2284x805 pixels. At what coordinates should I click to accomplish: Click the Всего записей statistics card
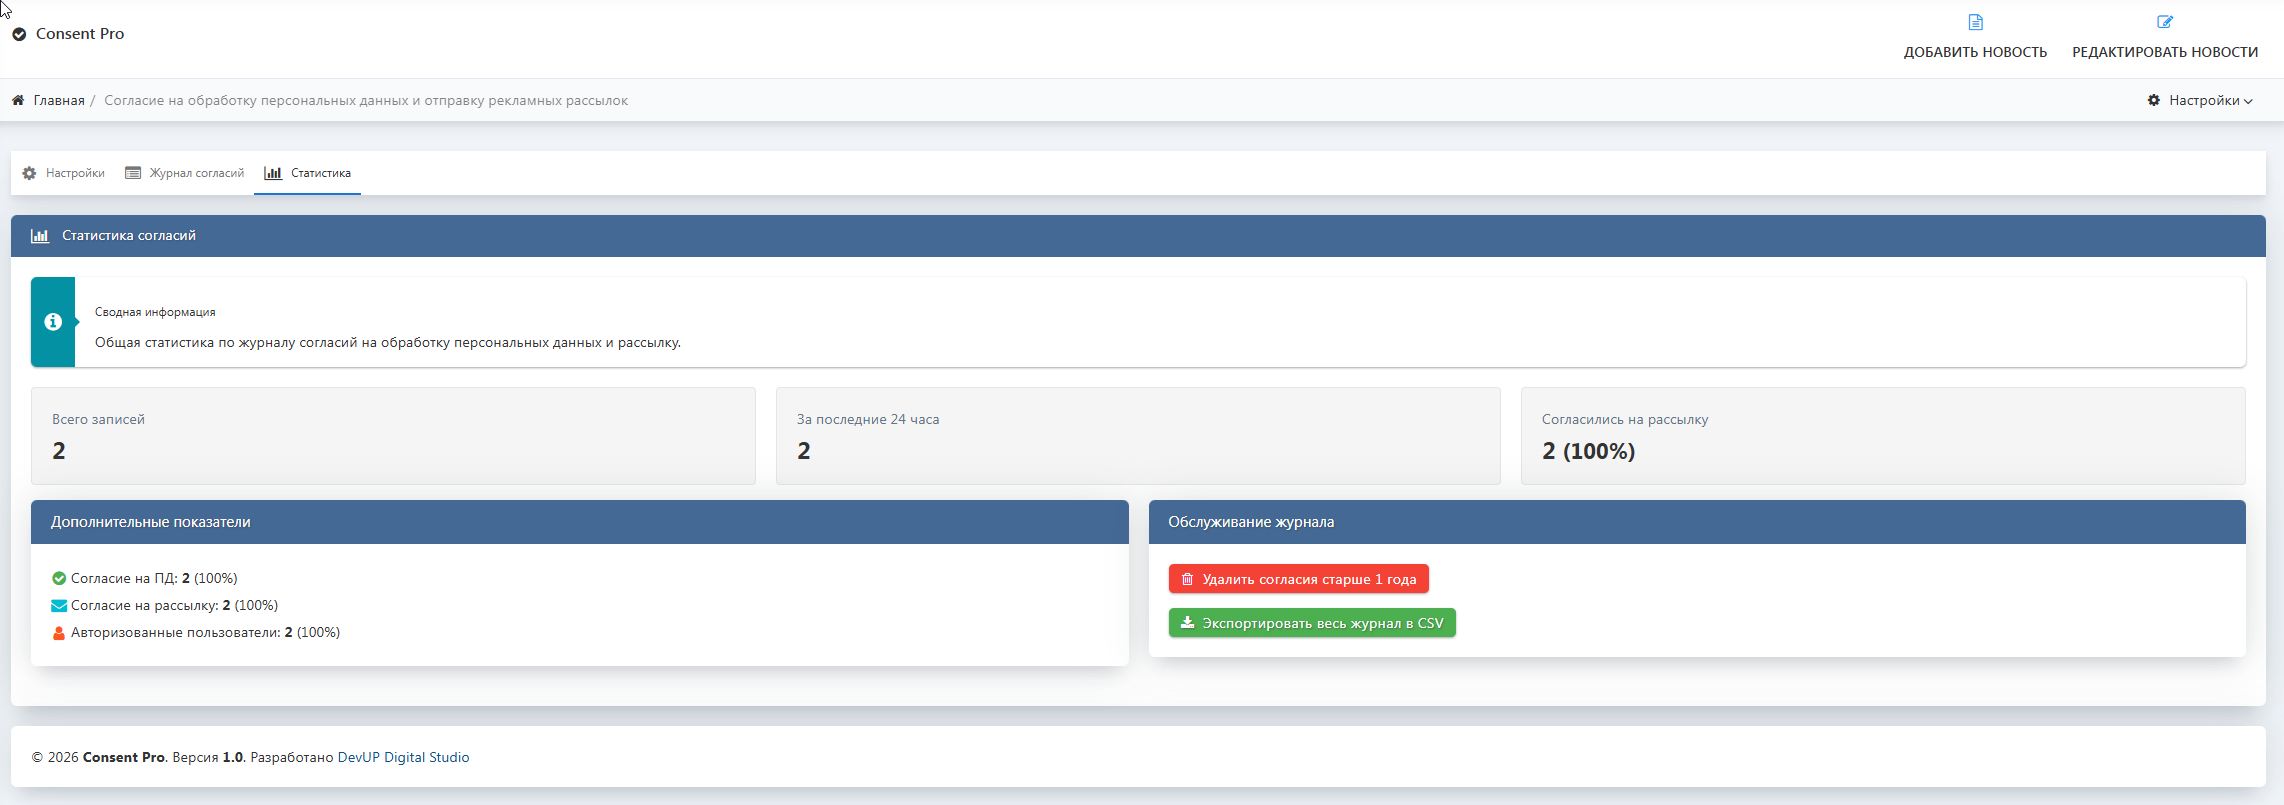click(x=392, y=436)
